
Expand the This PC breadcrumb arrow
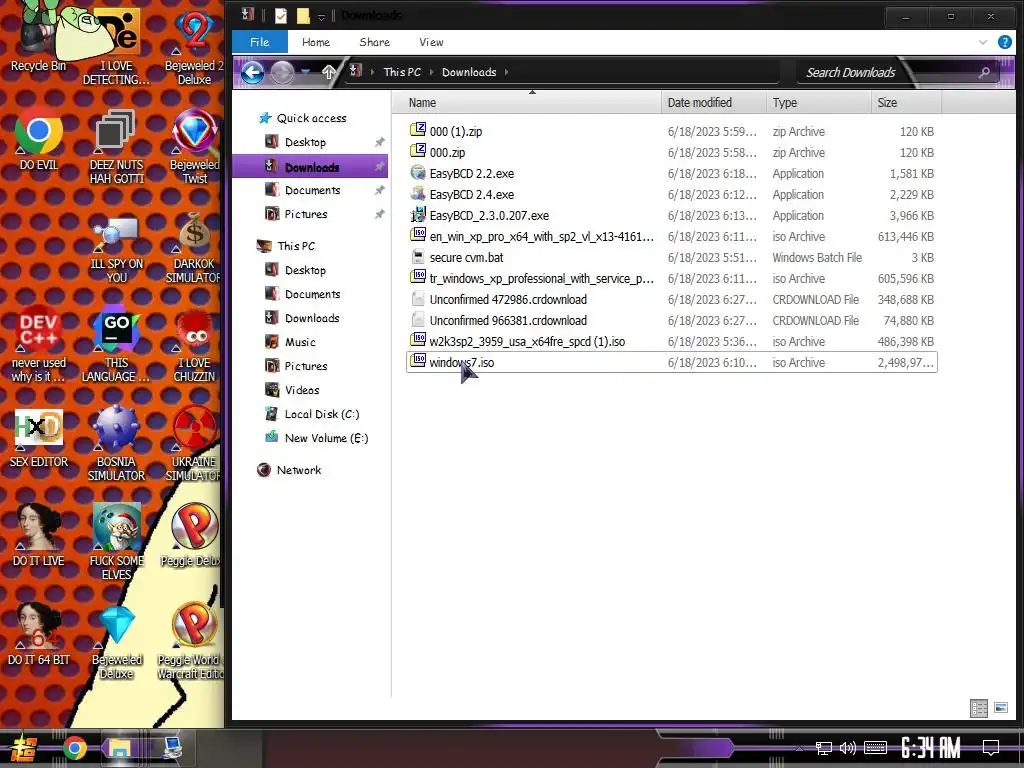pyautogui.click(x=432, y=72)
